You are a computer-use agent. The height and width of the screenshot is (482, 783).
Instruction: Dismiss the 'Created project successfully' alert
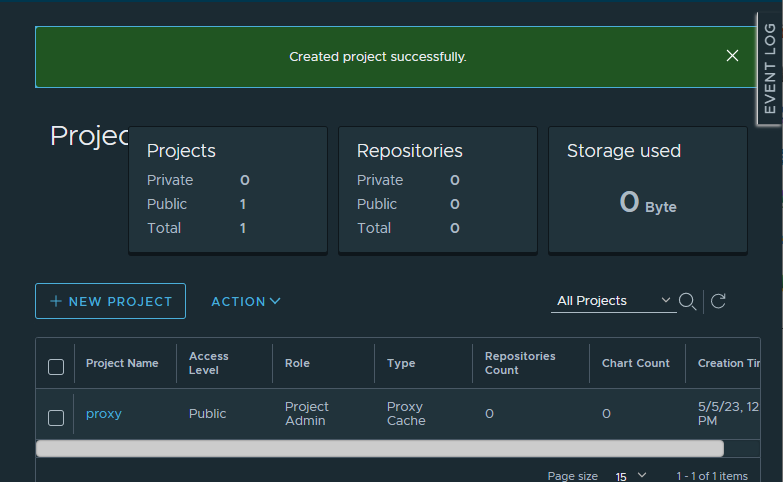[x=732, y=56]
